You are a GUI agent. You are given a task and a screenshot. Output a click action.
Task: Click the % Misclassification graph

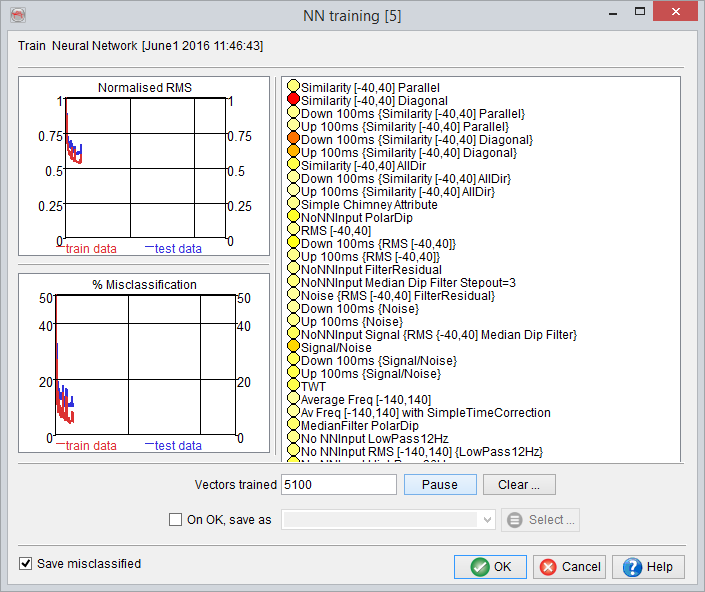[x=144, y=363]
